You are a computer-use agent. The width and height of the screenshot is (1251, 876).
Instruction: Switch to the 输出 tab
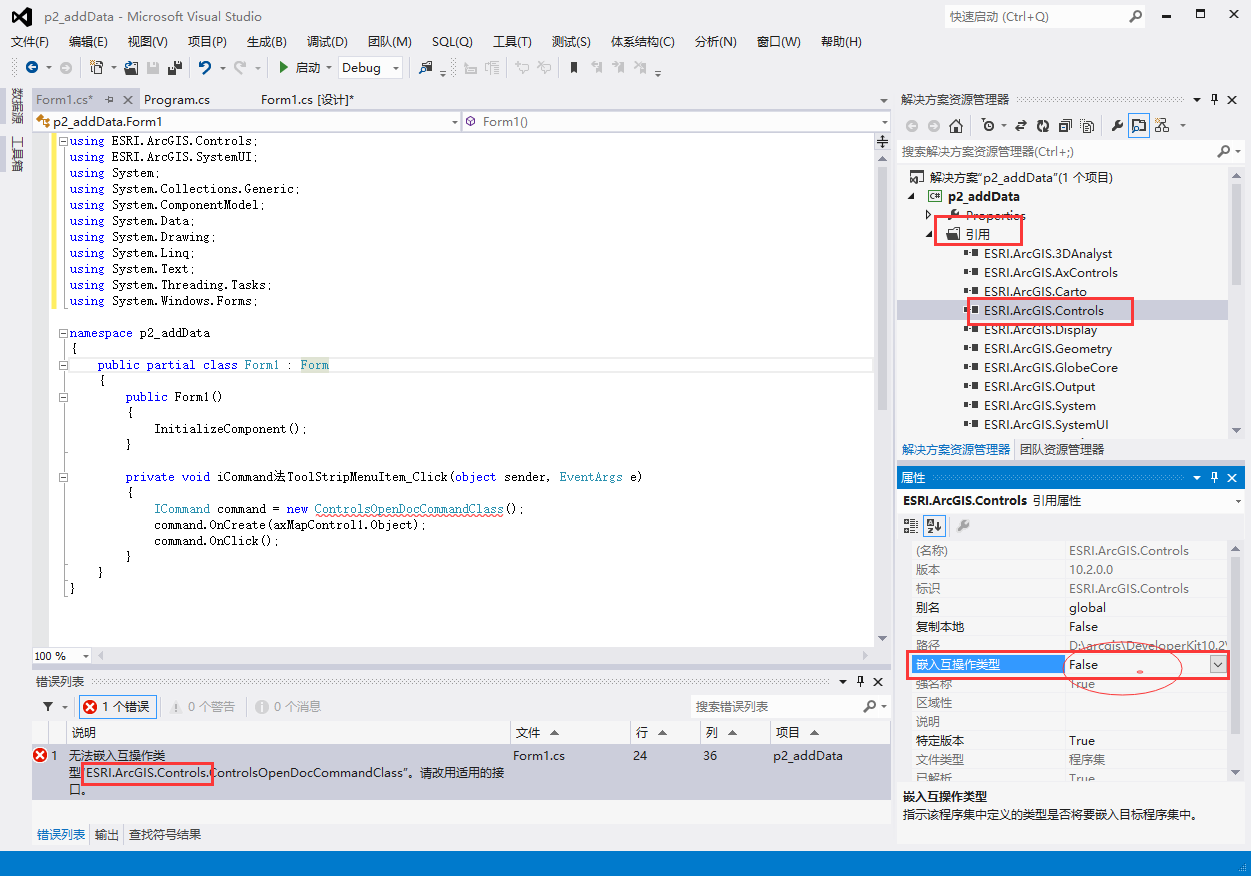tap(107, 834)
